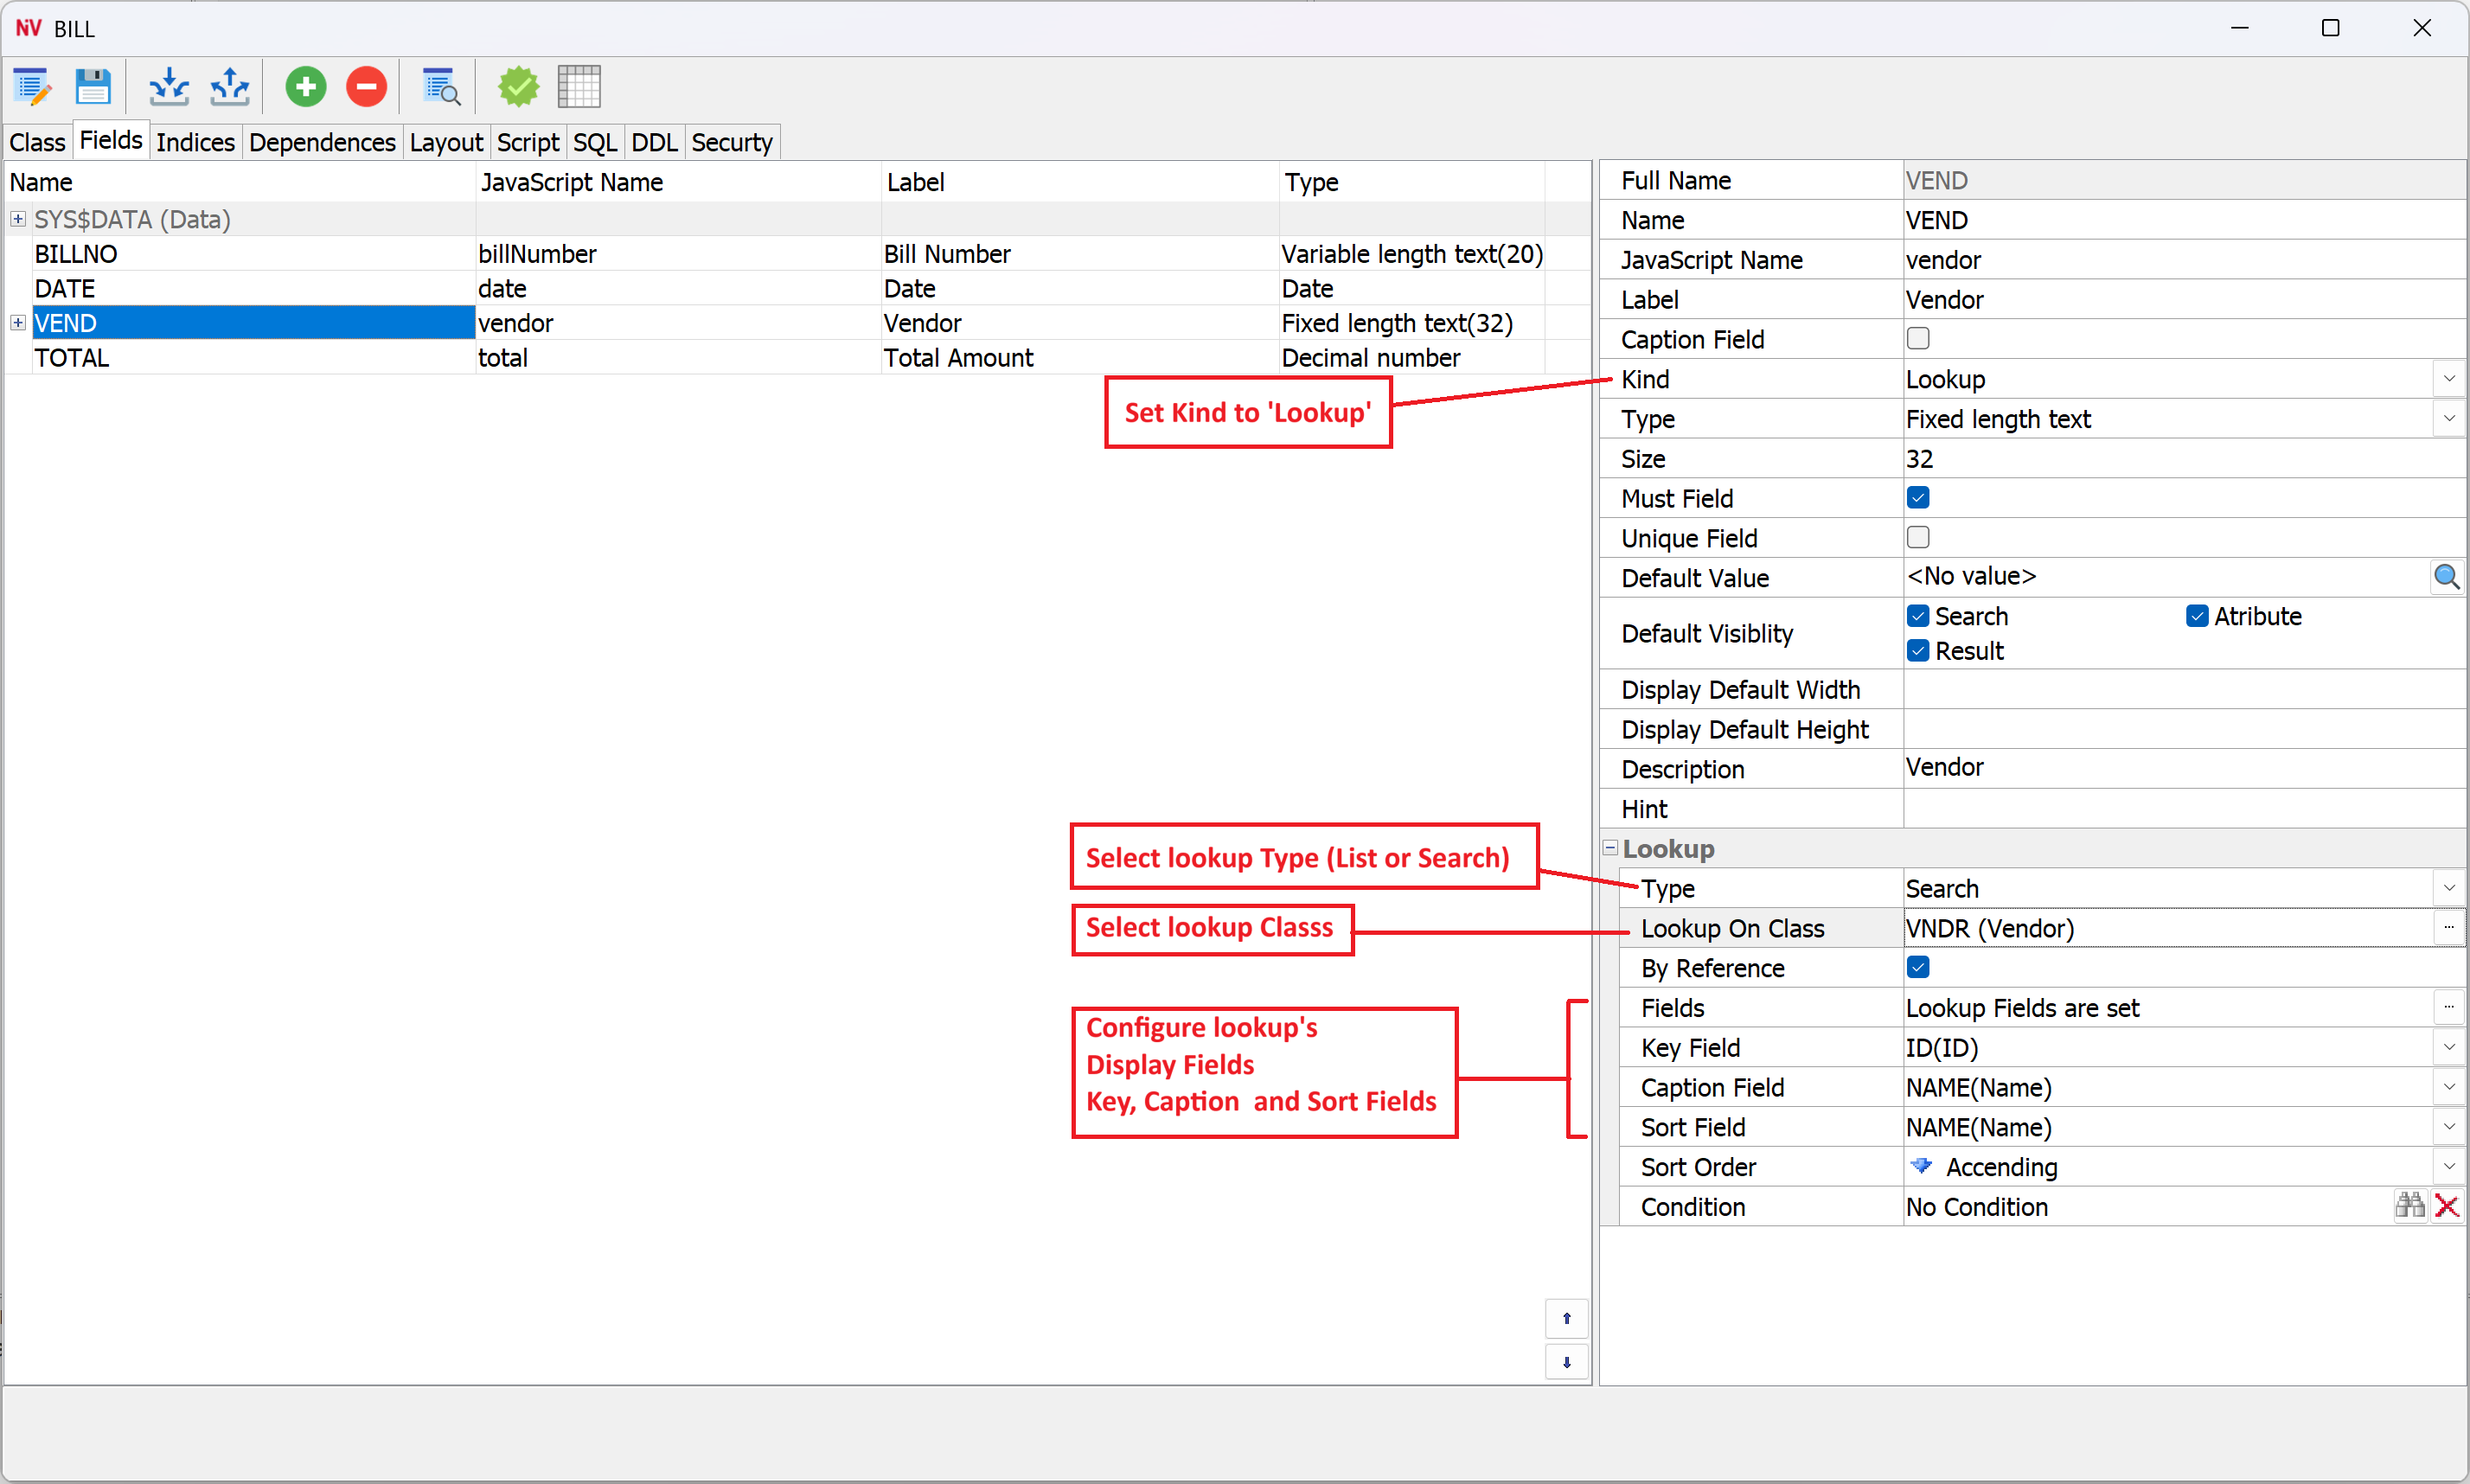2470x1484 pixels.
Task: Click the Lookup On Class ellipsis button
Action: 2448,928
